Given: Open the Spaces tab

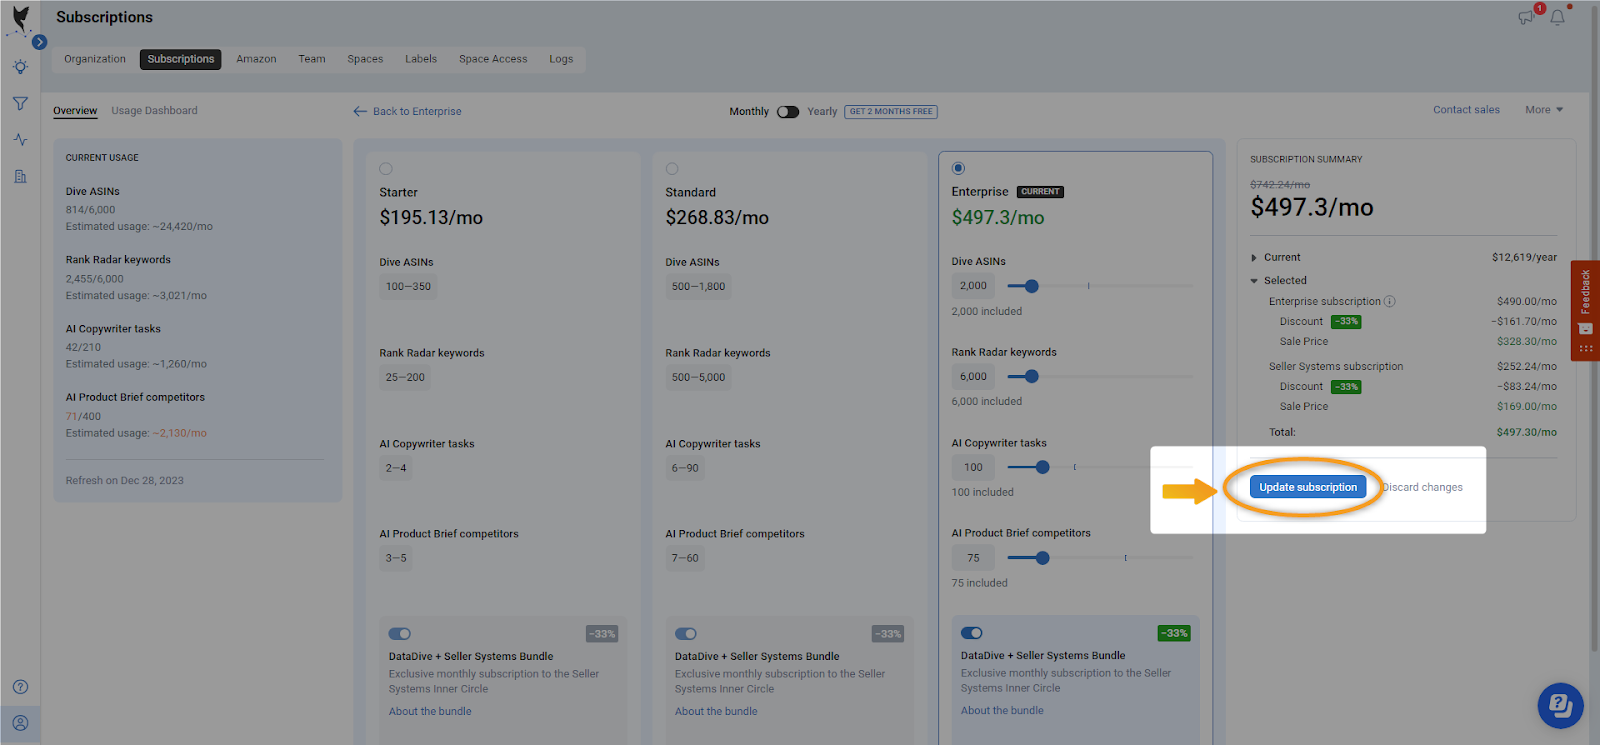Looking at the screenshot, I should (365, 59).
